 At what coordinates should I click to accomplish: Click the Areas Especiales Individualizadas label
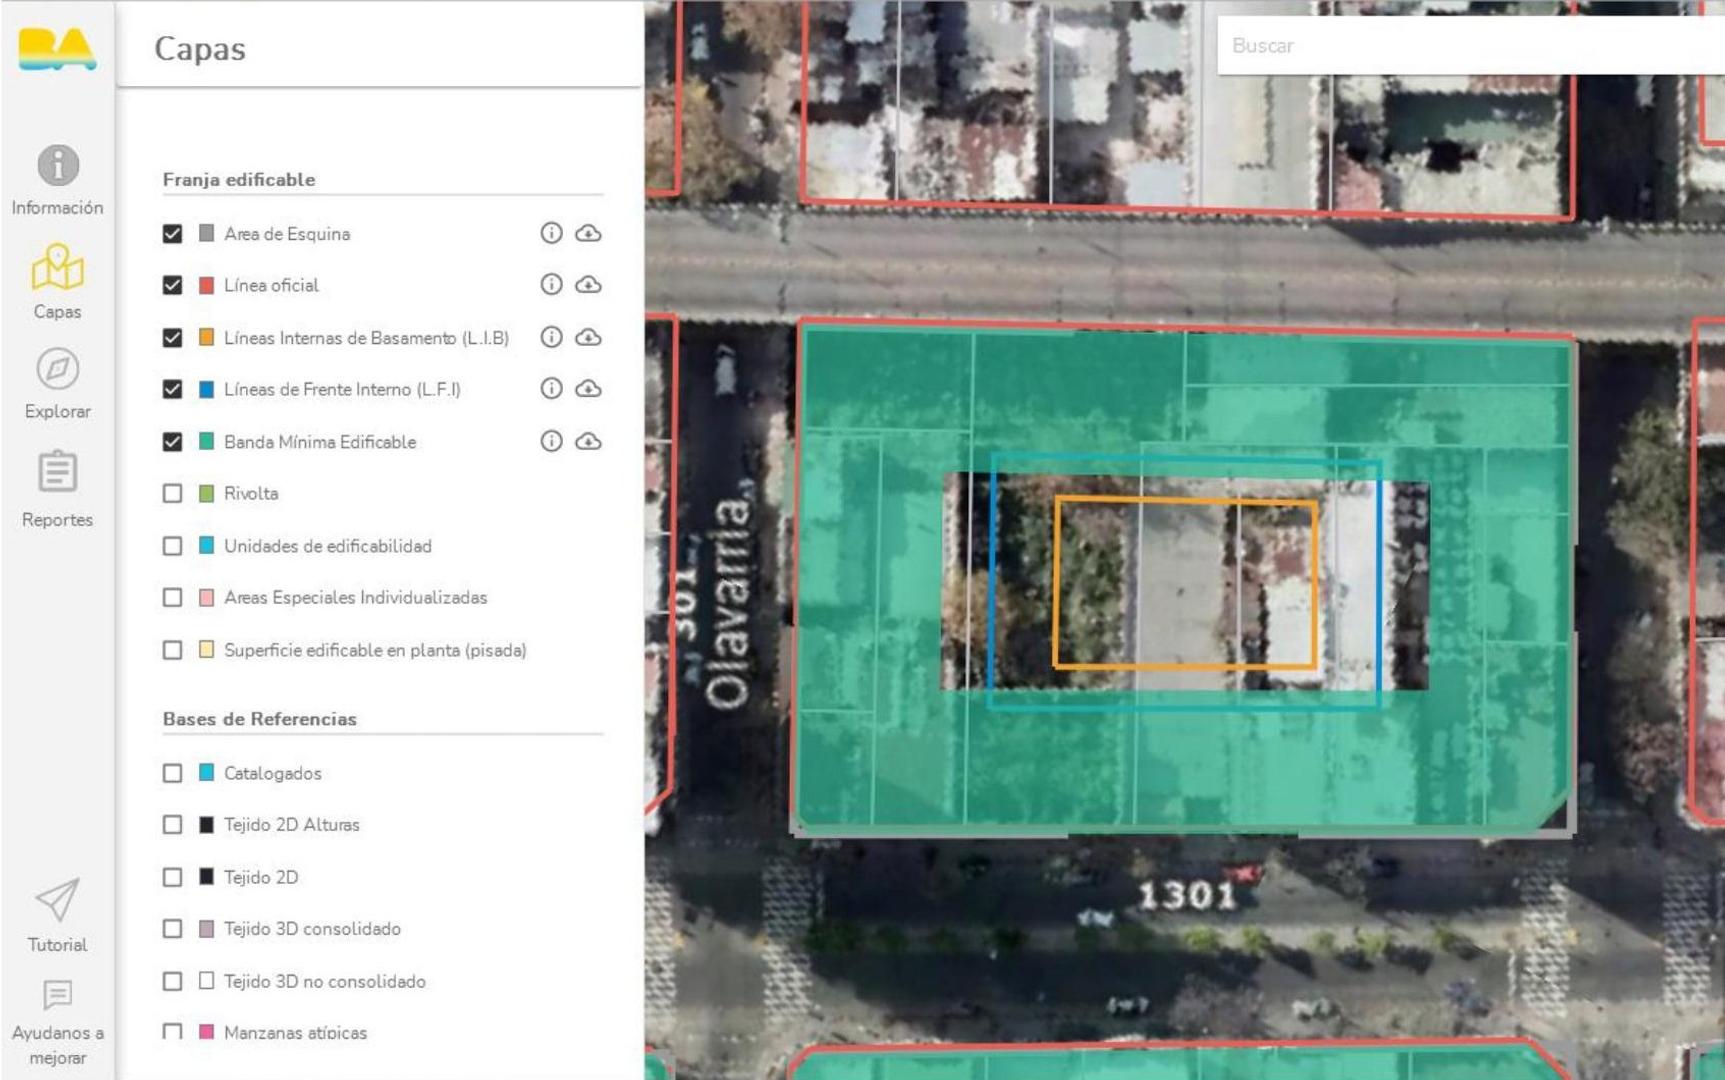pos(355,597)
